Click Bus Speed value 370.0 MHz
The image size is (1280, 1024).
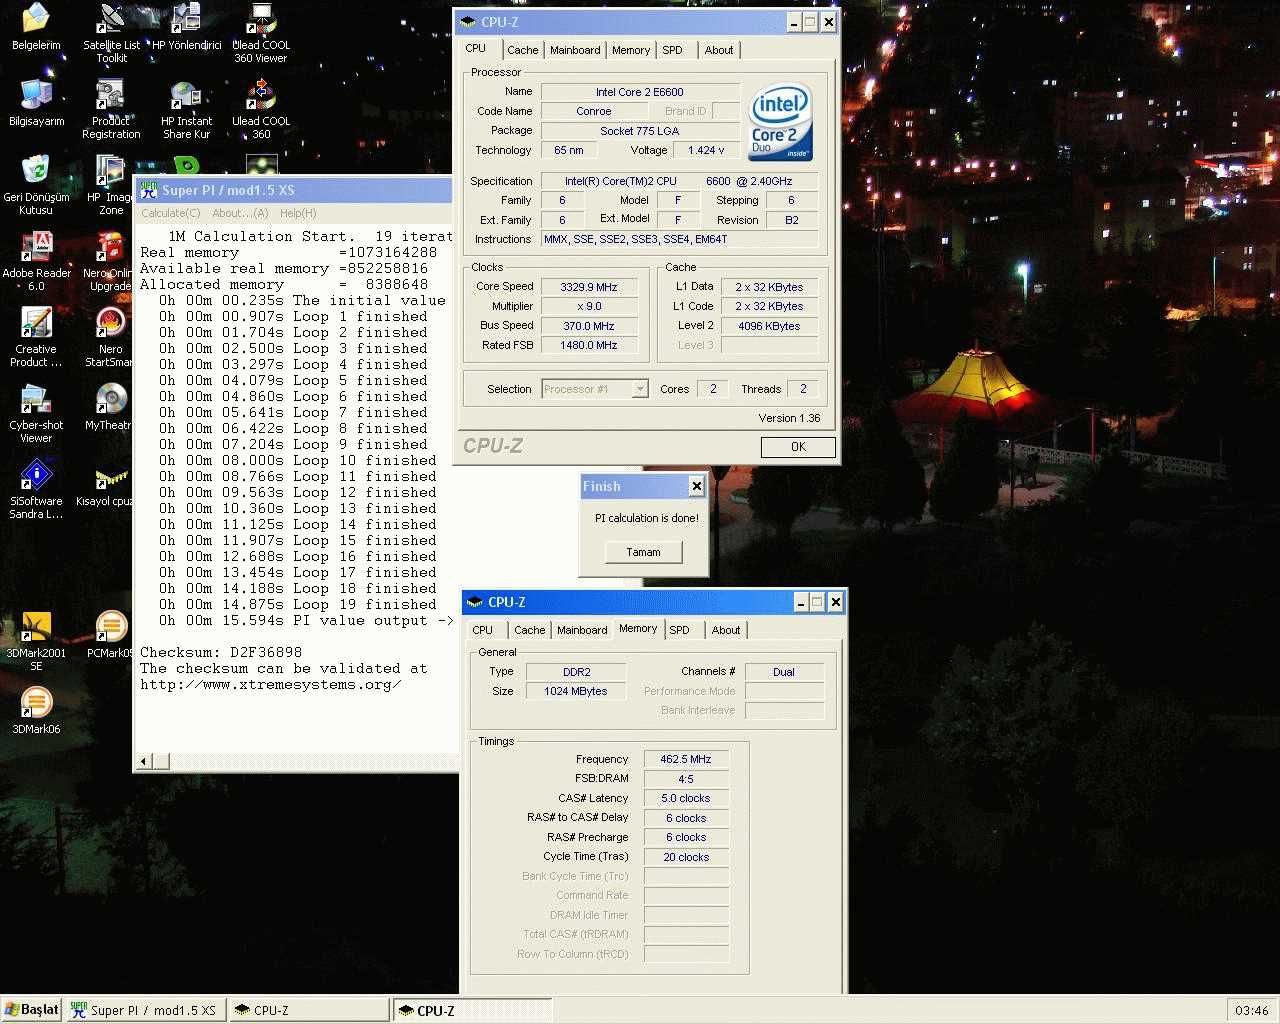588,326
